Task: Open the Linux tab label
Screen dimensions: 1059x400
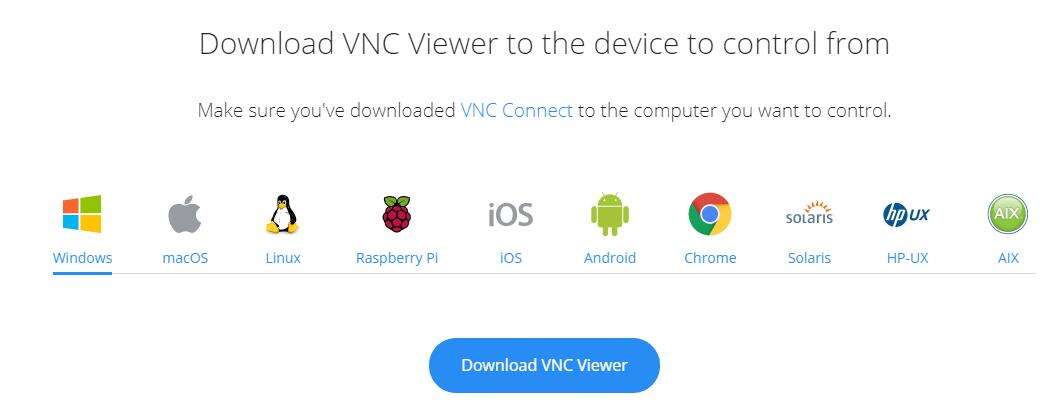Action: (x=283, y=257)
